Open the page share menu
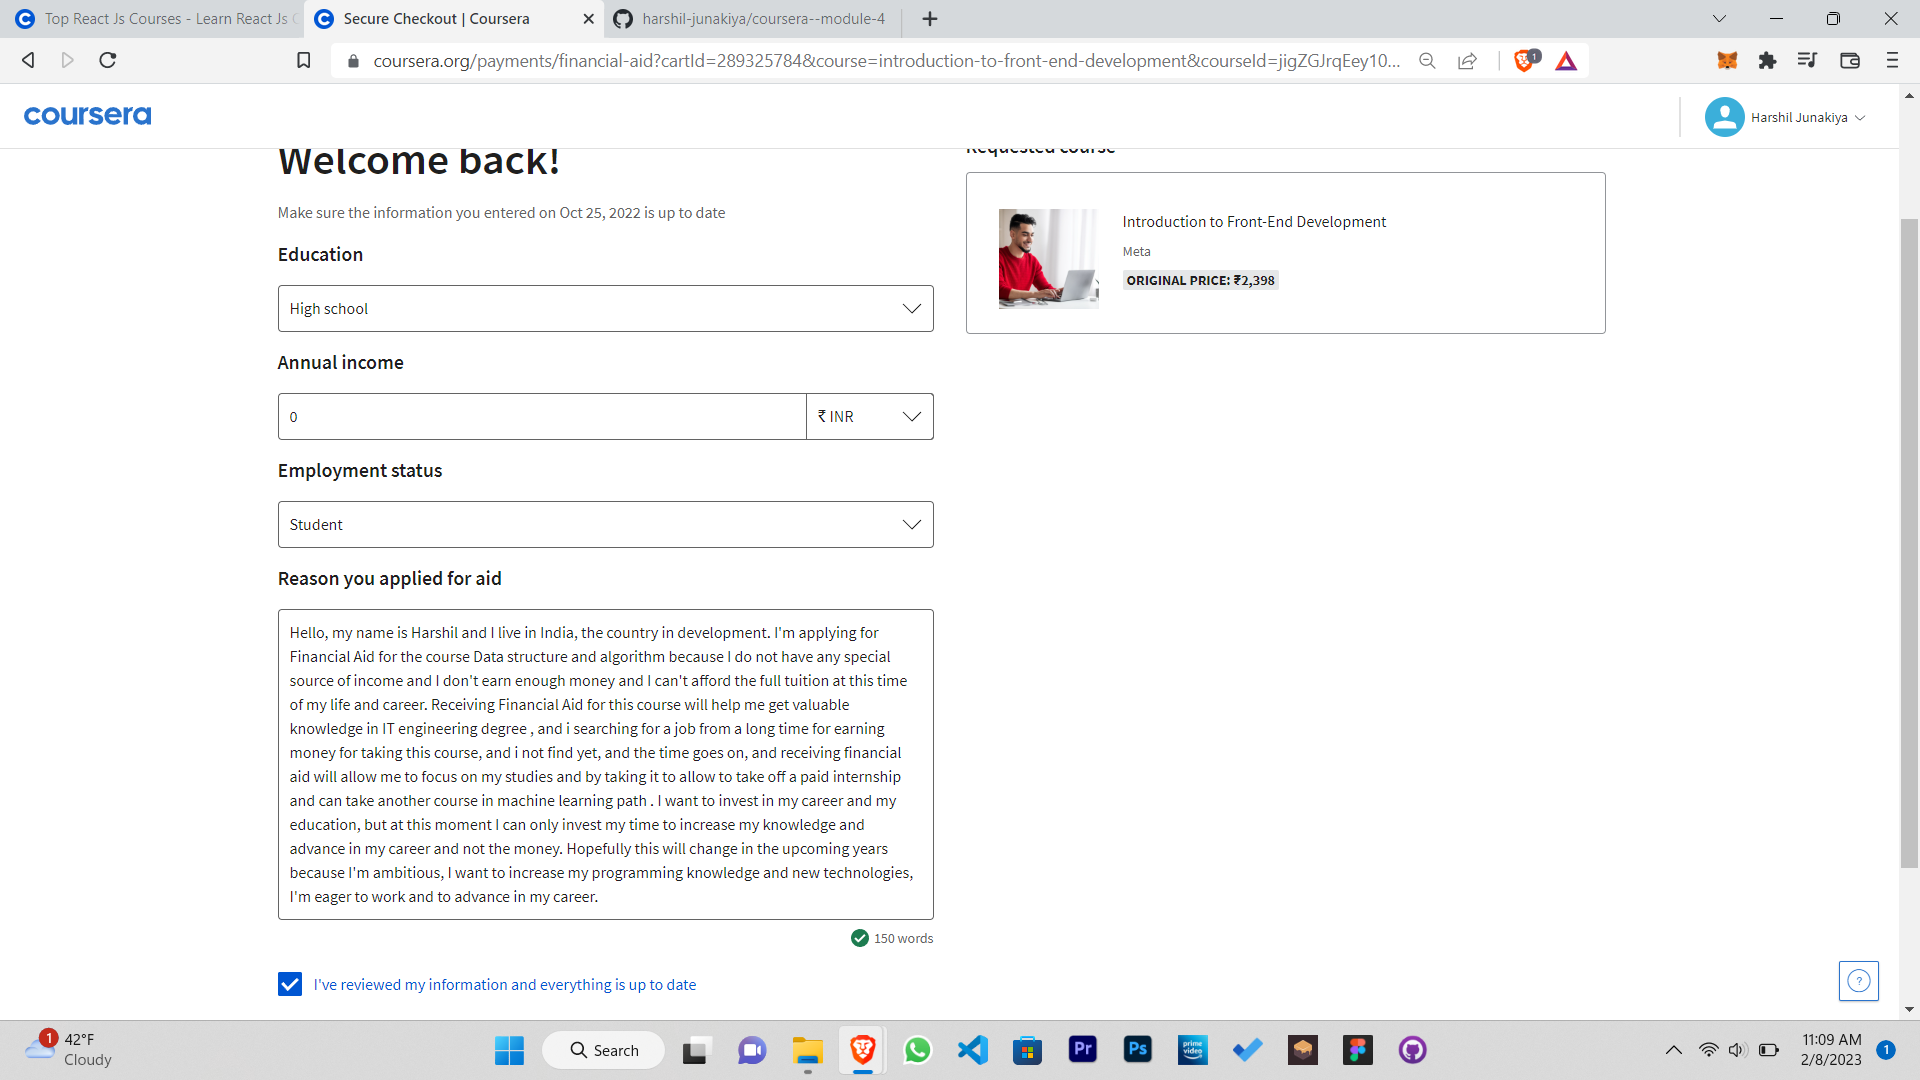The width and height of the screenshot is (1920, 1080). coord(1467,60)
